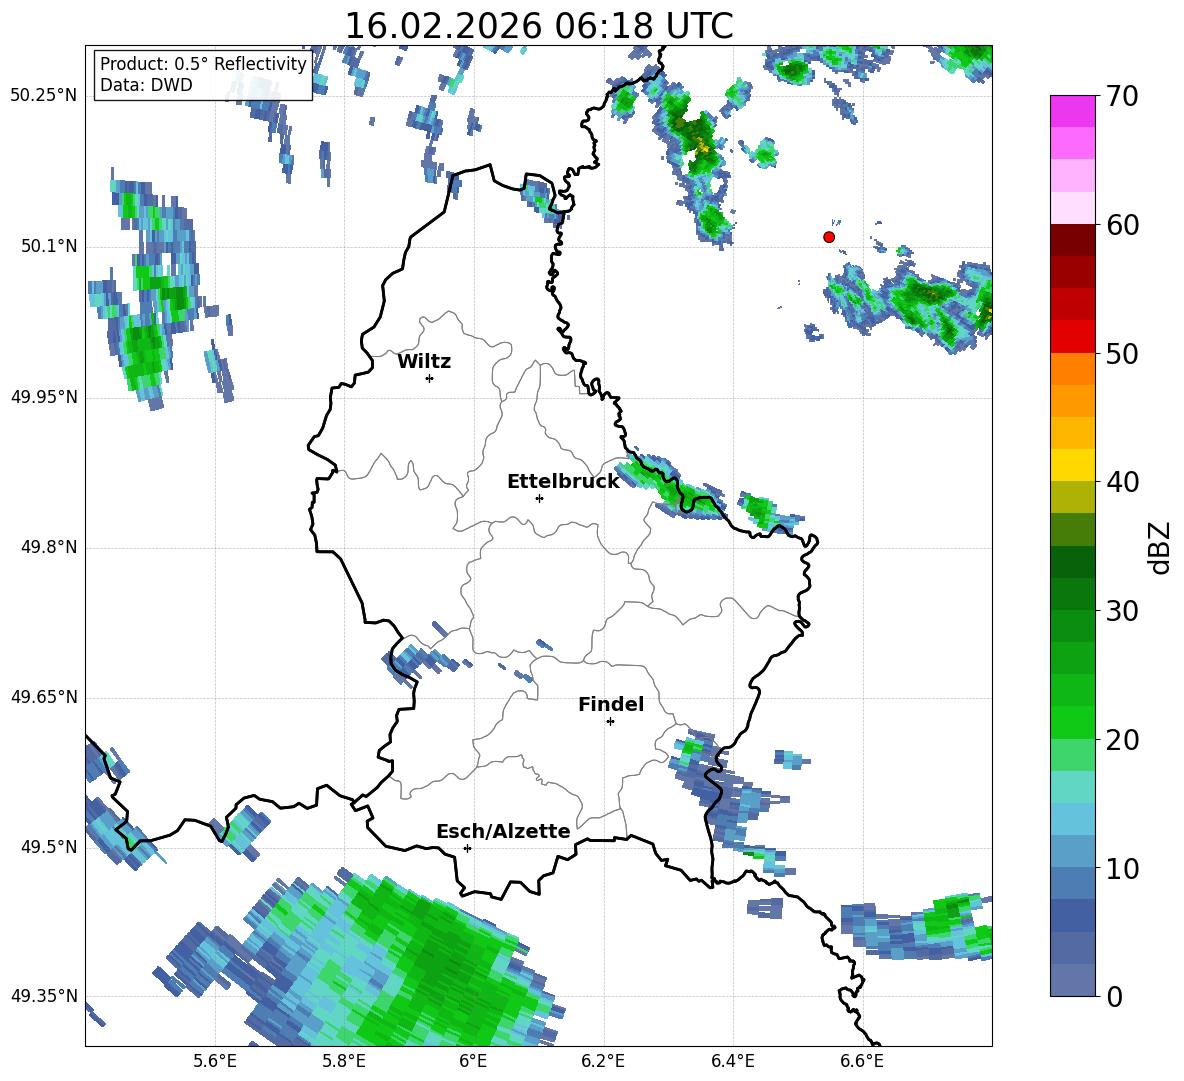Image resolution: width=1184 pixels, height=1081 pixels.
Task: Pick the orange band just below 50 dBZ
Action: point(1072,368)
